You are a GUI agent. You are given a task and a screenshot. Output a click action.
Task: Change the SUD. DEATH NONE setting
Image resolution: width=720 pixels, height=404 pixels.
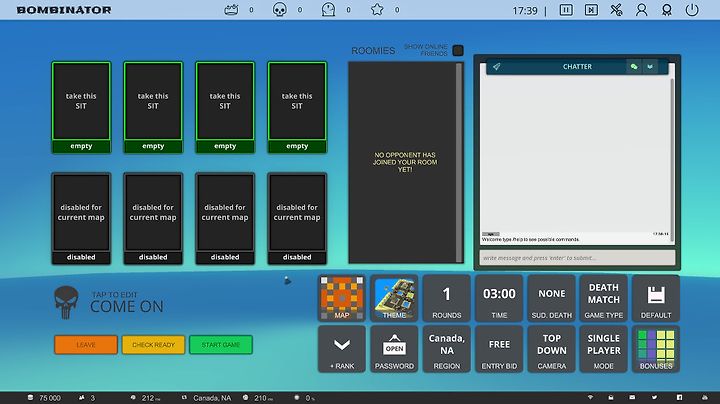tap(551, 298)
